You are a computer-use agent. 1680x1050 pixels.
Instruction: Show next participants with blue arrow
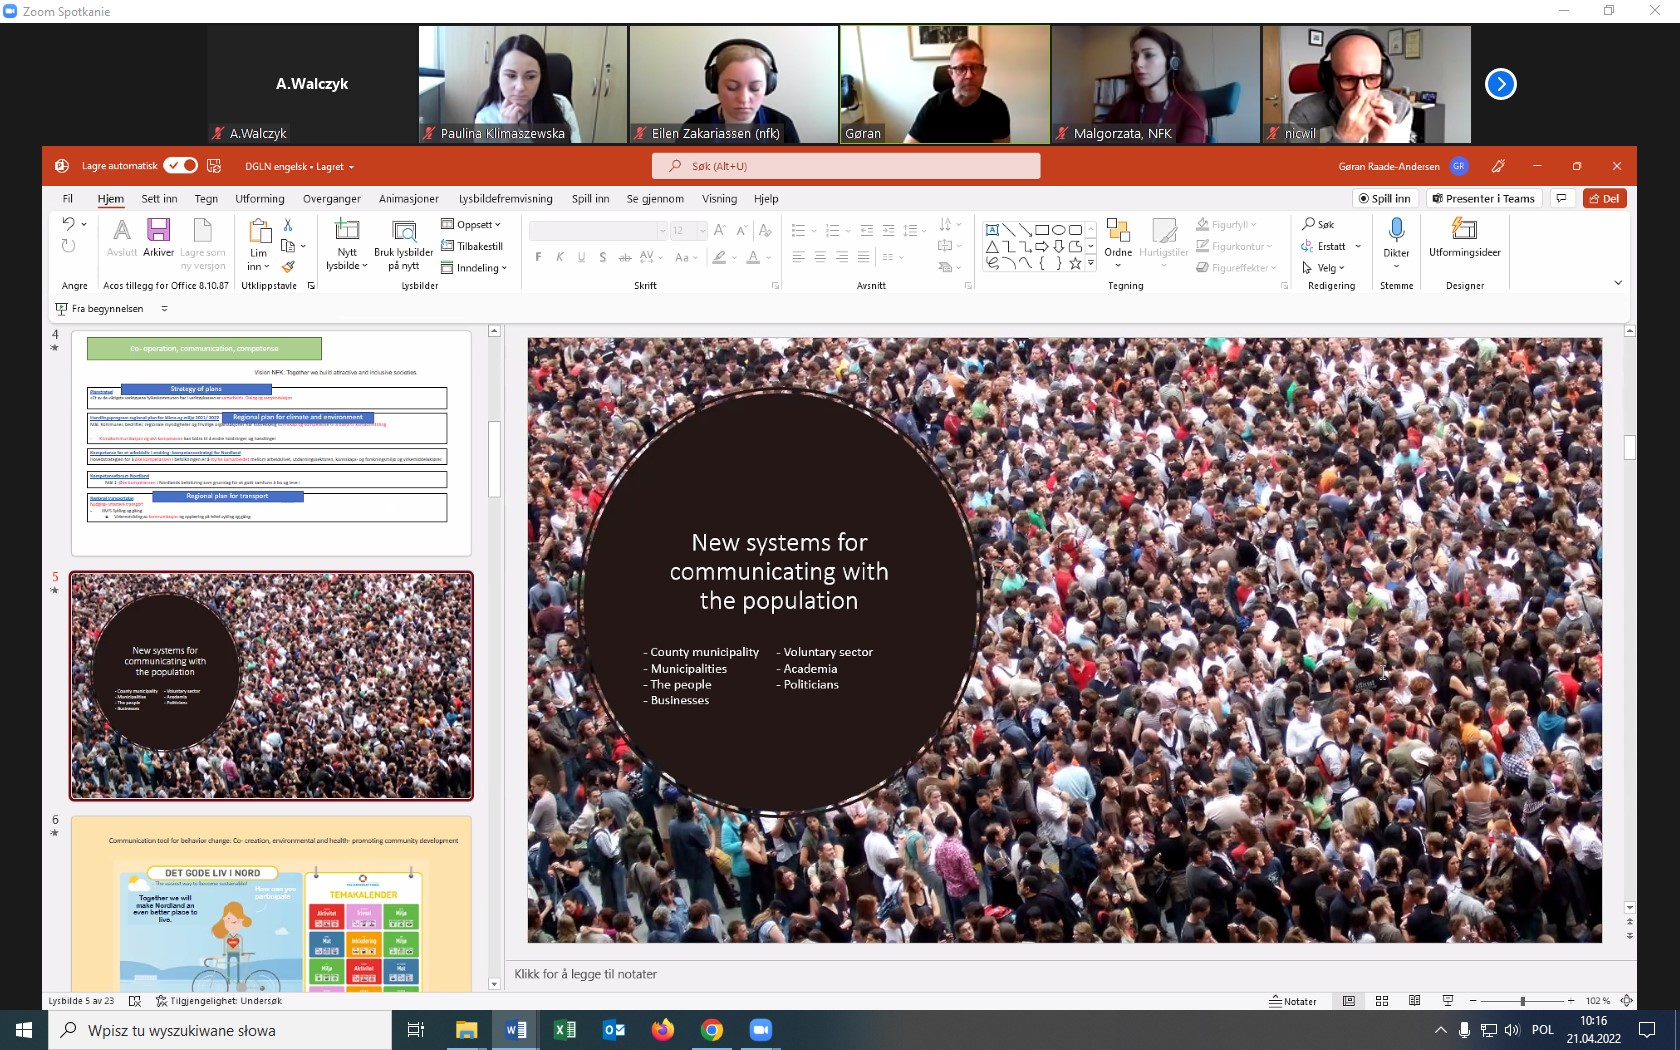[1500, 84]
